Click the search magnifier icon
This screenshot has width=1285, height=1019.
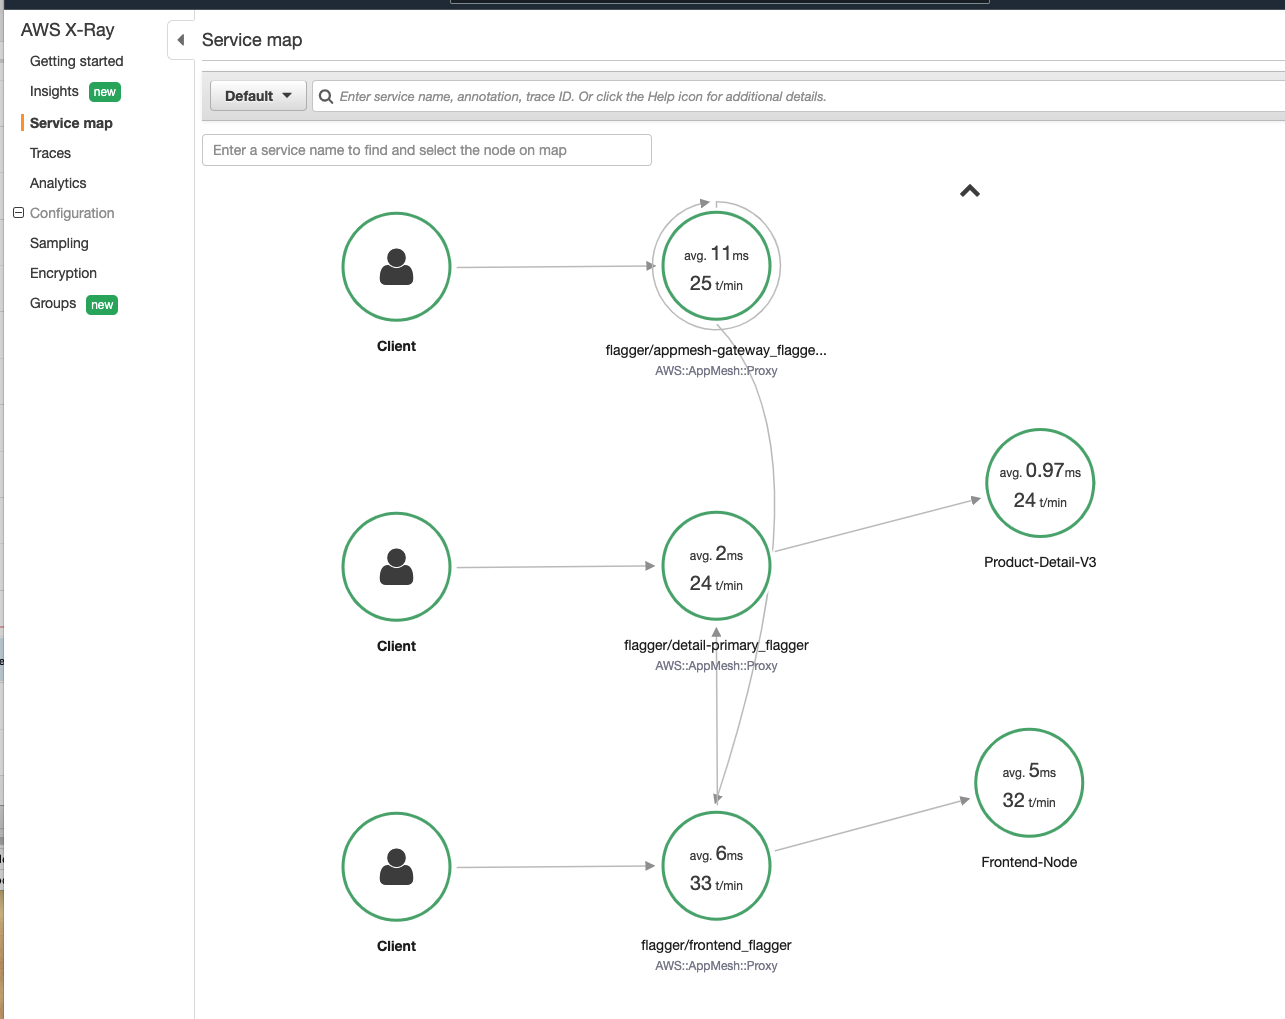pyautogui.click(x=326, y=97)
